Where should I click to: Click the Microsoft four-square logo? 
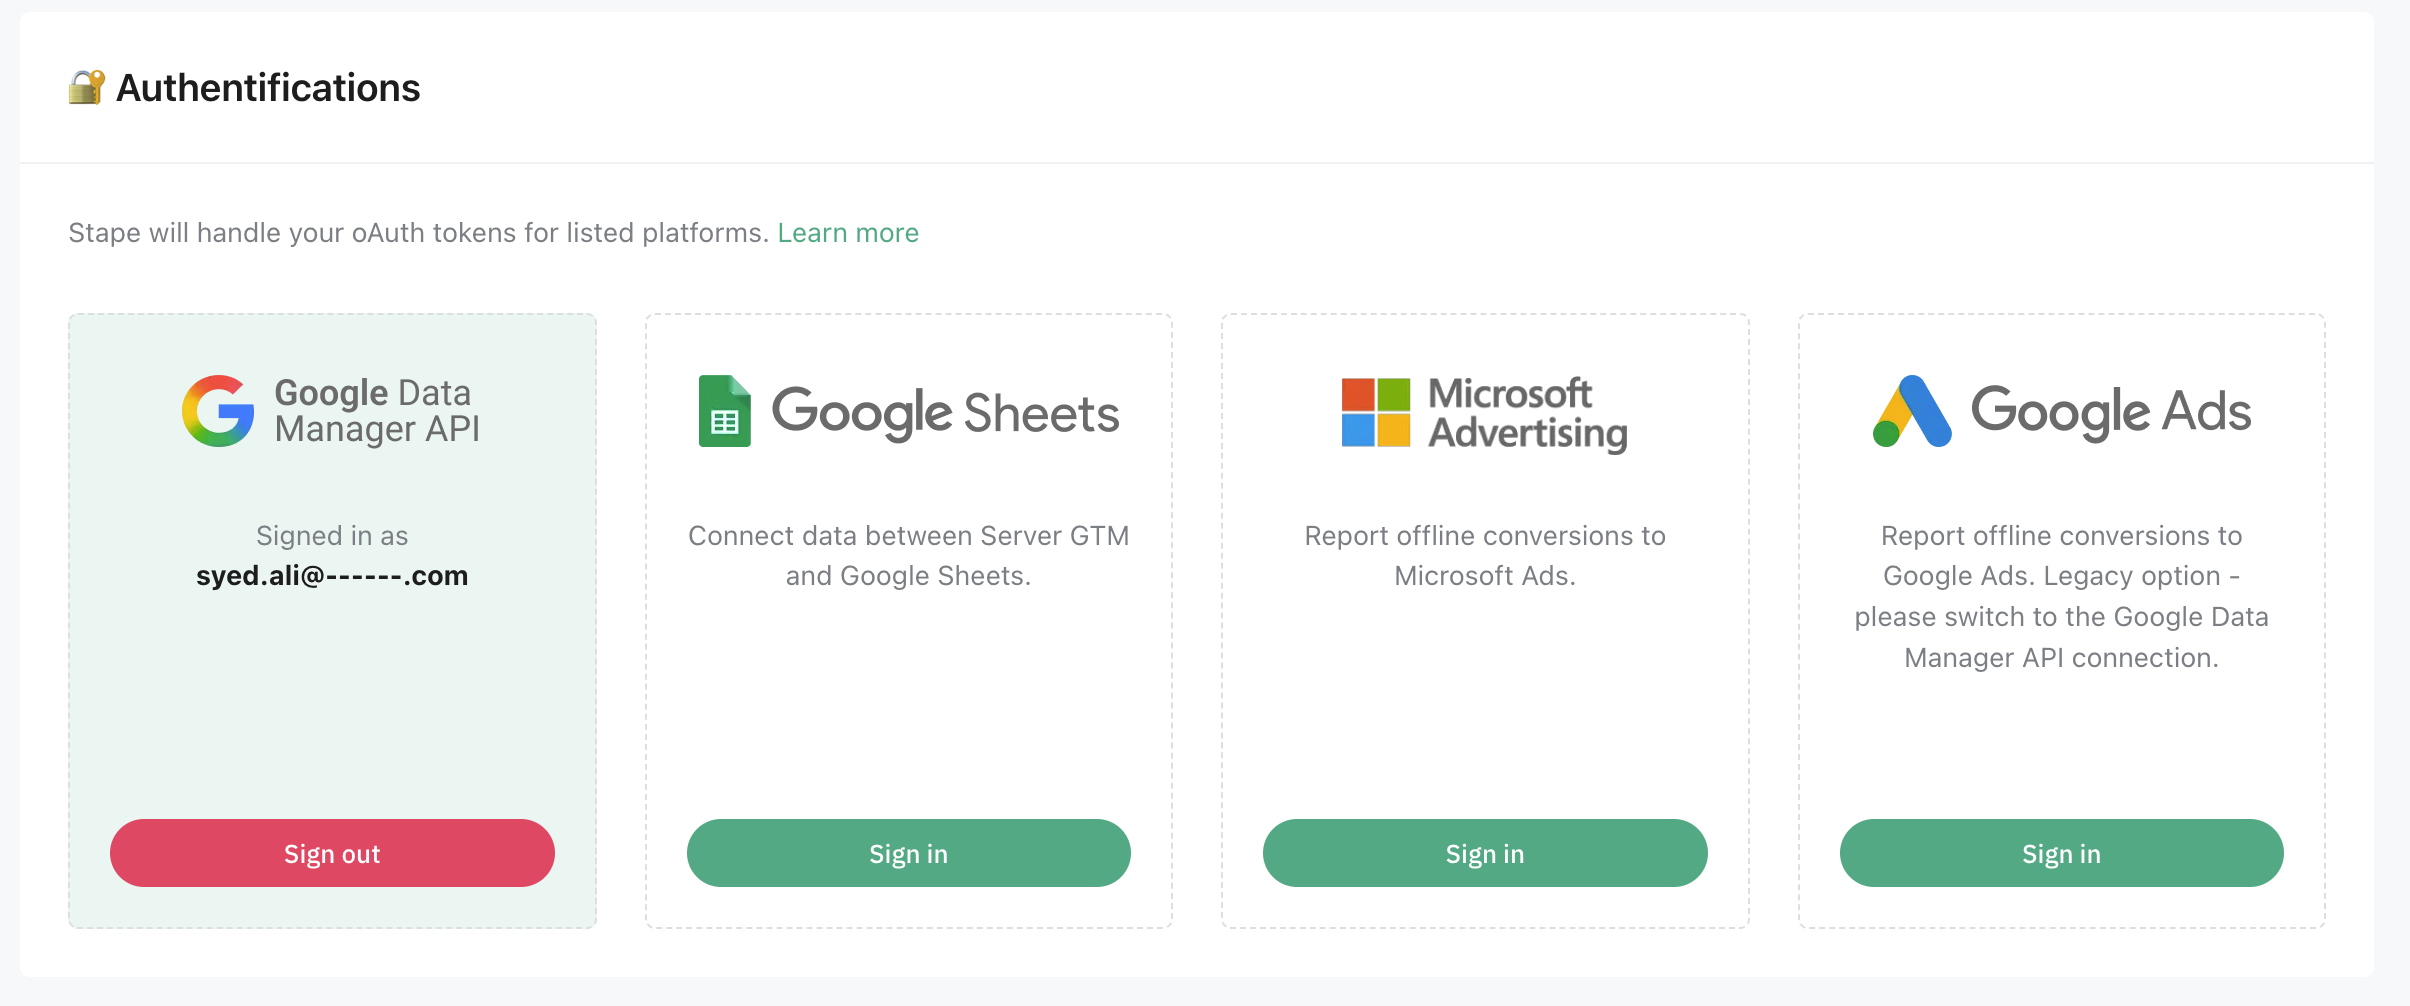click(x=1375, y=412)
